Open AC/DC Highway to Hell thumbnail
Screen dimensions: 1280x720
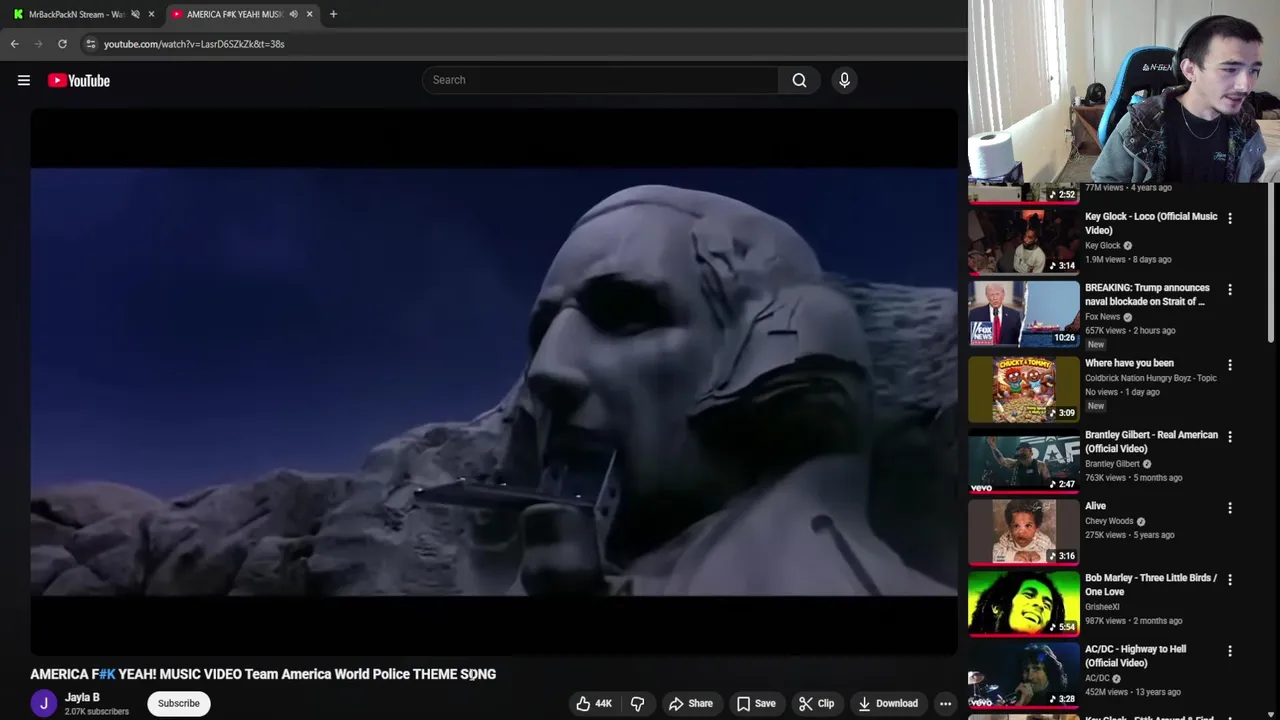point(1024,675)
